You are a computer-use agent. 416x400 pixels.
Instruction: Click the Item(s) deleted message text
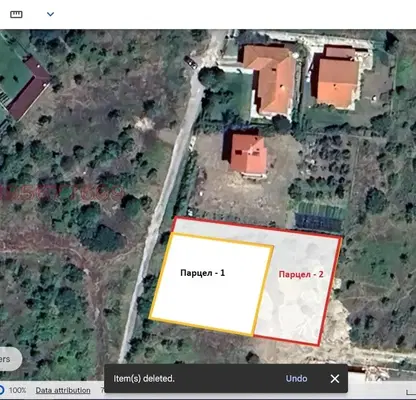144,379
